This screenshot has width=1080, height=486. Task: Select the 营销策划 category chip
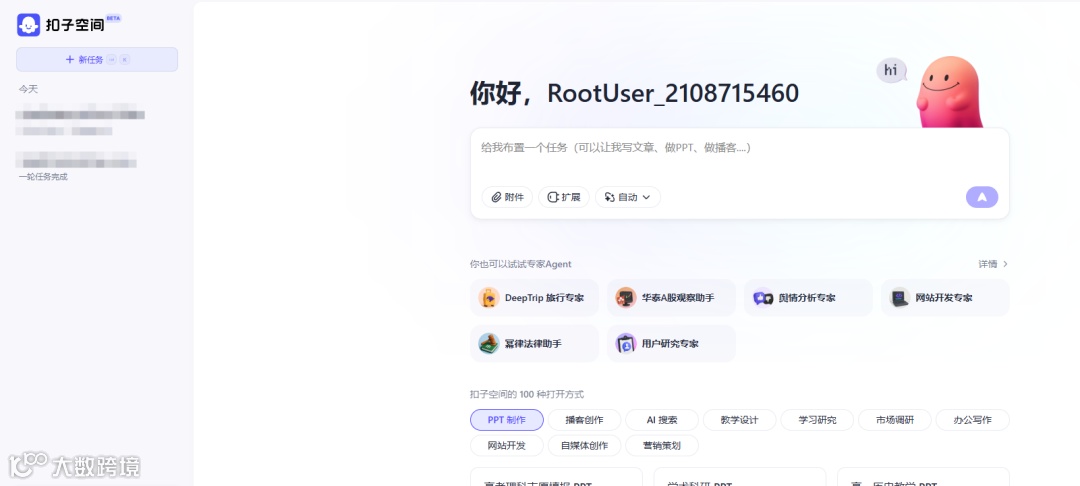[x=662, y=445]
